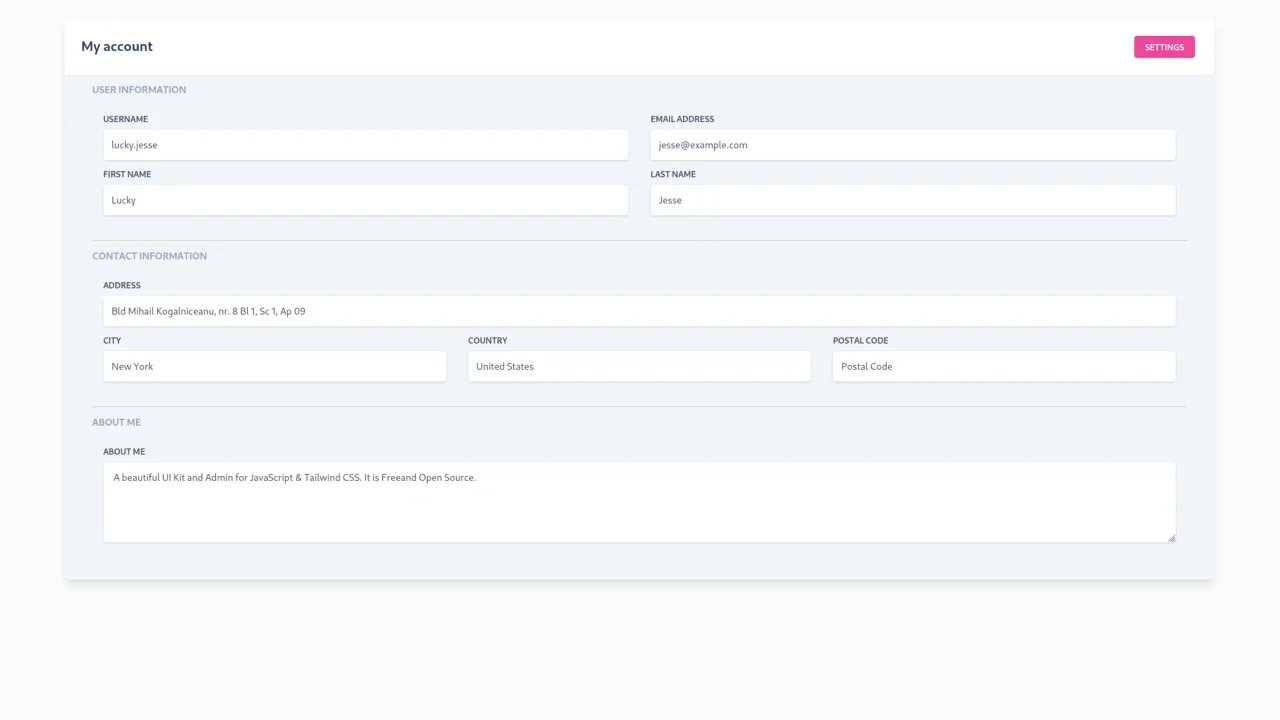
Task: Click the Last Name label text
Action: [673, 174]
